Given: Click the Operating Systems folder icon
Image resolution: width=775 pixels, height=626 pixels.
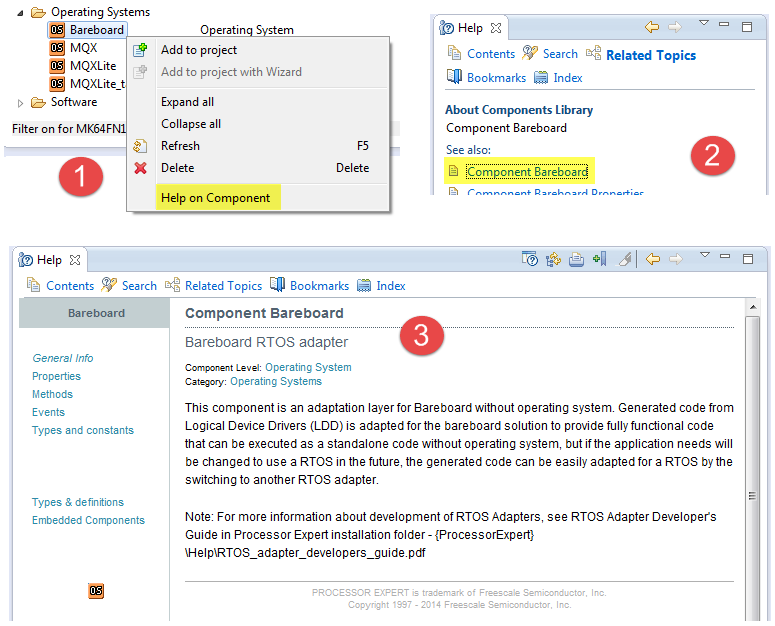Looking at the screenshot, I should tap(38, 12).
